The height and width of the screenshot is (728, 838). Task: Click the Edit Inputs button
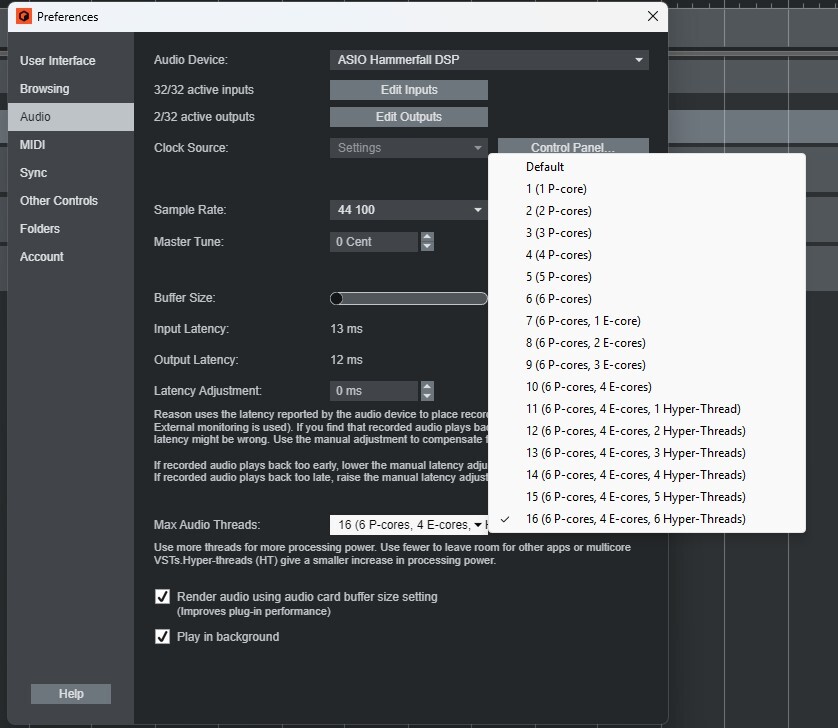[408, 89]
